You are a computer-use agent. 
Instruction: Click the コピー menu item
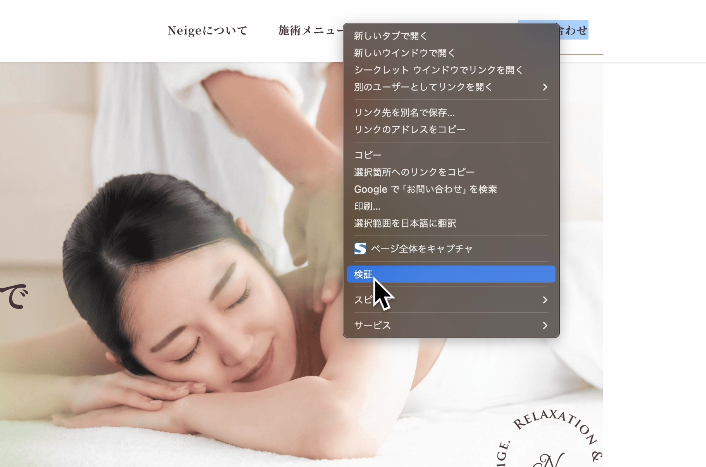(x=451, y=155)
